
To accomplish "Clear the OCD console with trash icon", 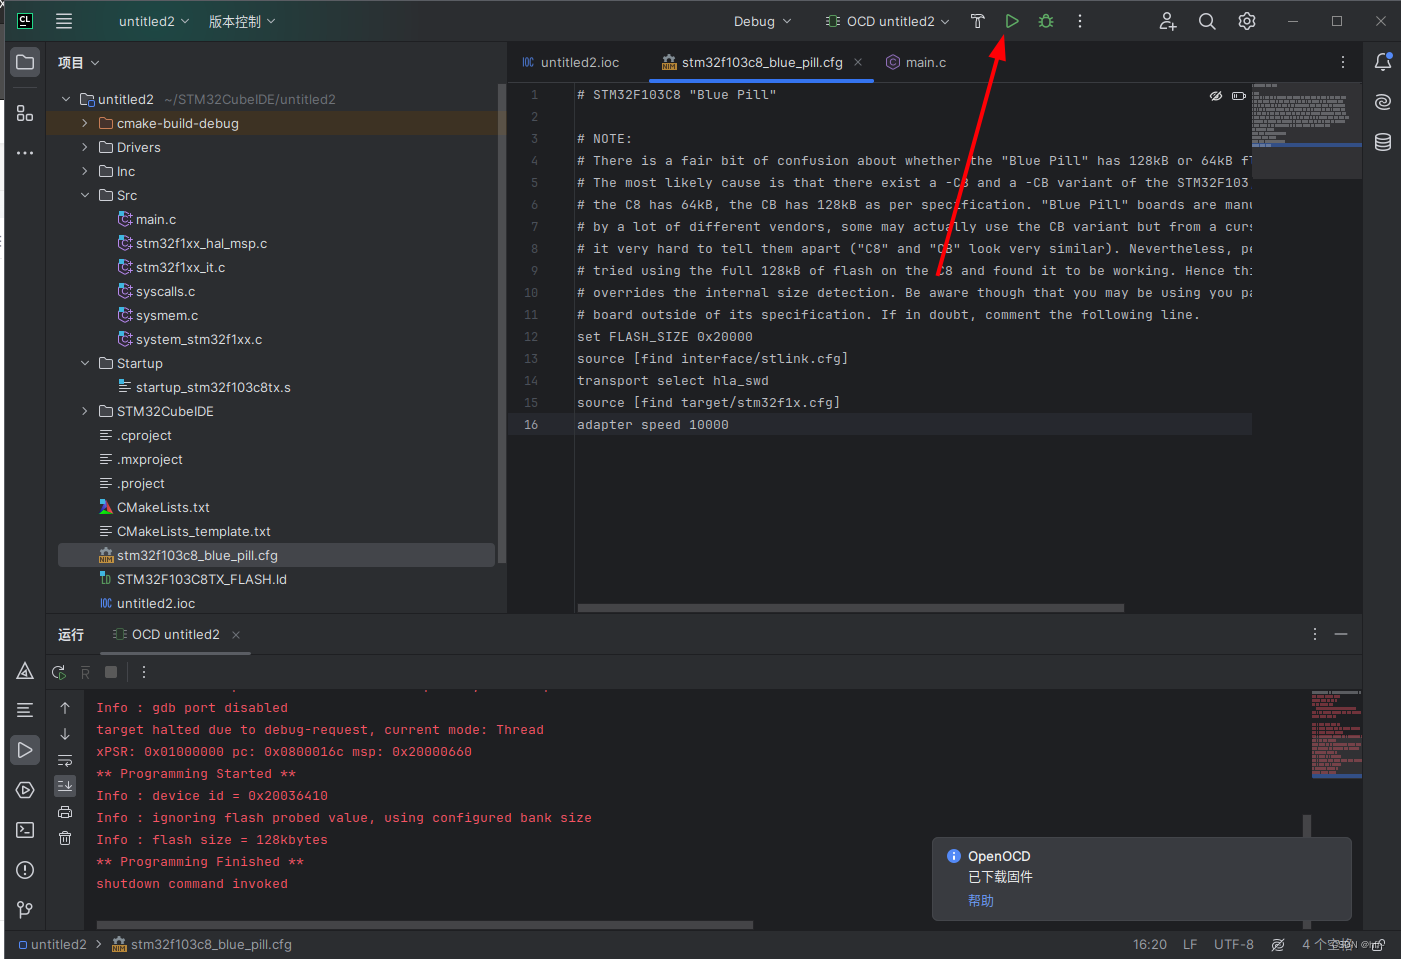I will click(64, 838).
